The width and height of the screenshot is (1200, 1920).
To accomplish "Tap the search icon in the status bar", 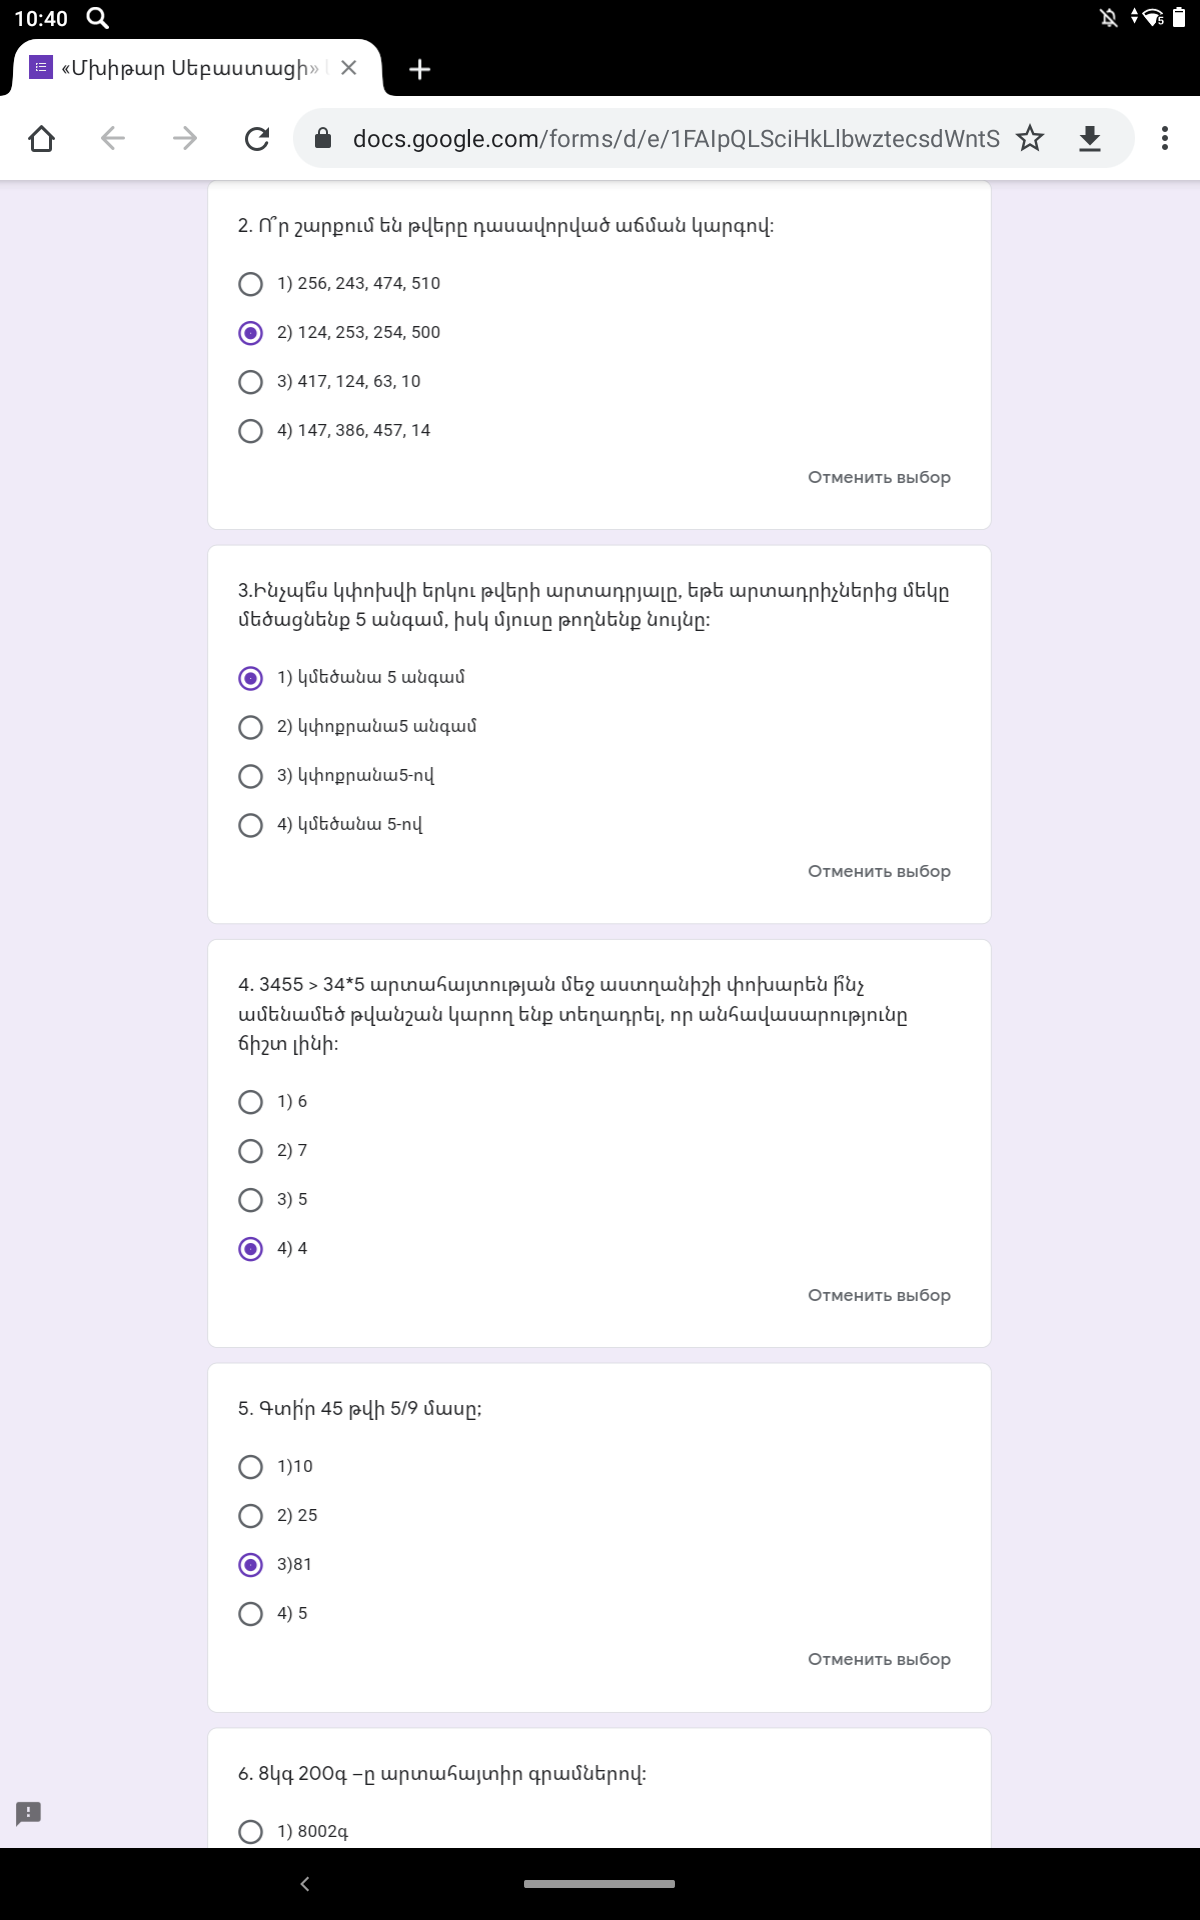I will (x=97, y=18).
